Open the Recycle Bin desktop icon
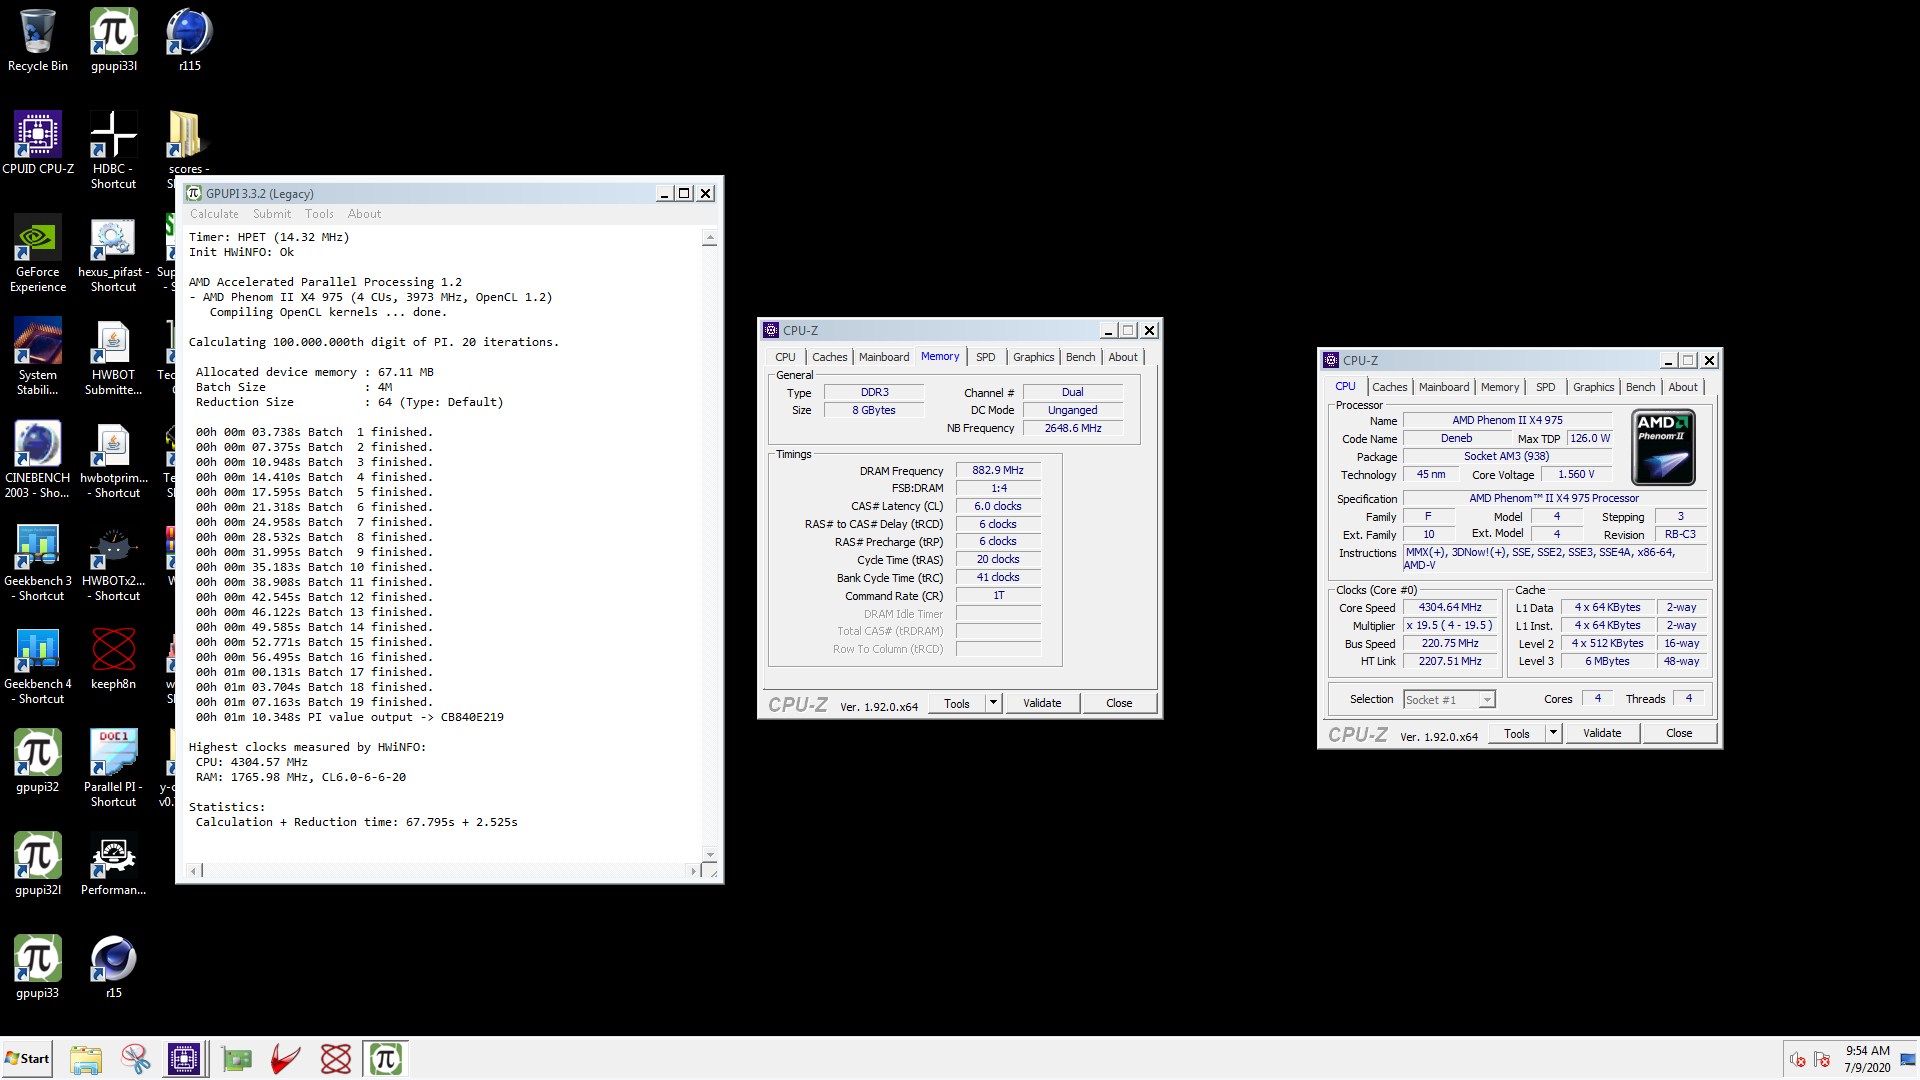 click(38, 40)
